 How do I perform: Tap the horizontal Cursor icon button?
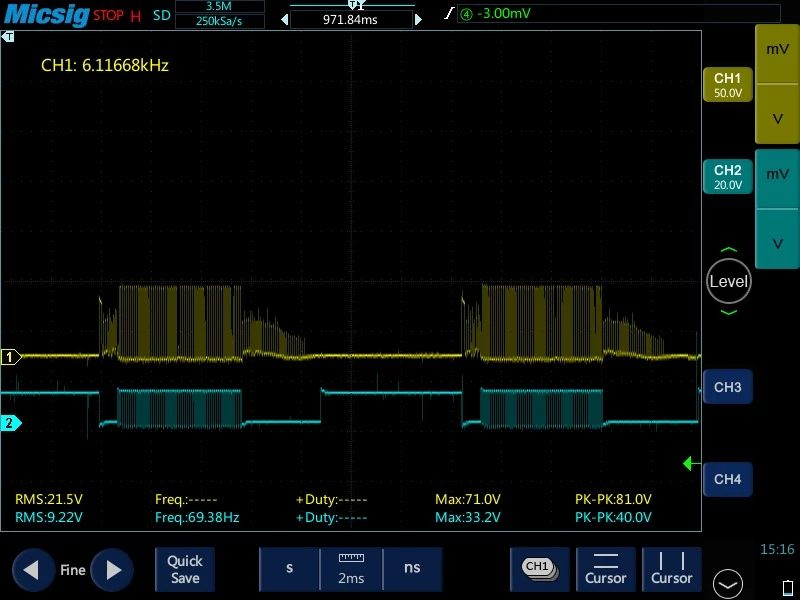click(x=606, y=569)
